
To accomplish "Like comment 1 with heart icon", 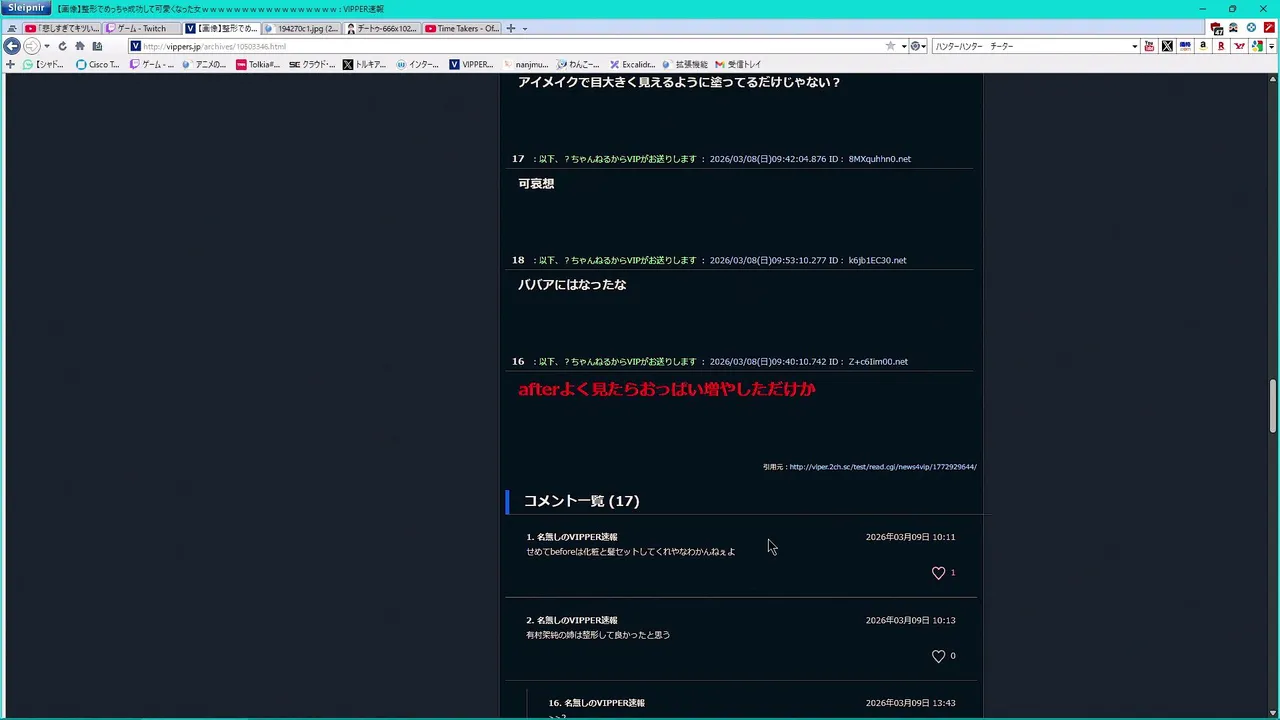I will (x=938, y=573).
